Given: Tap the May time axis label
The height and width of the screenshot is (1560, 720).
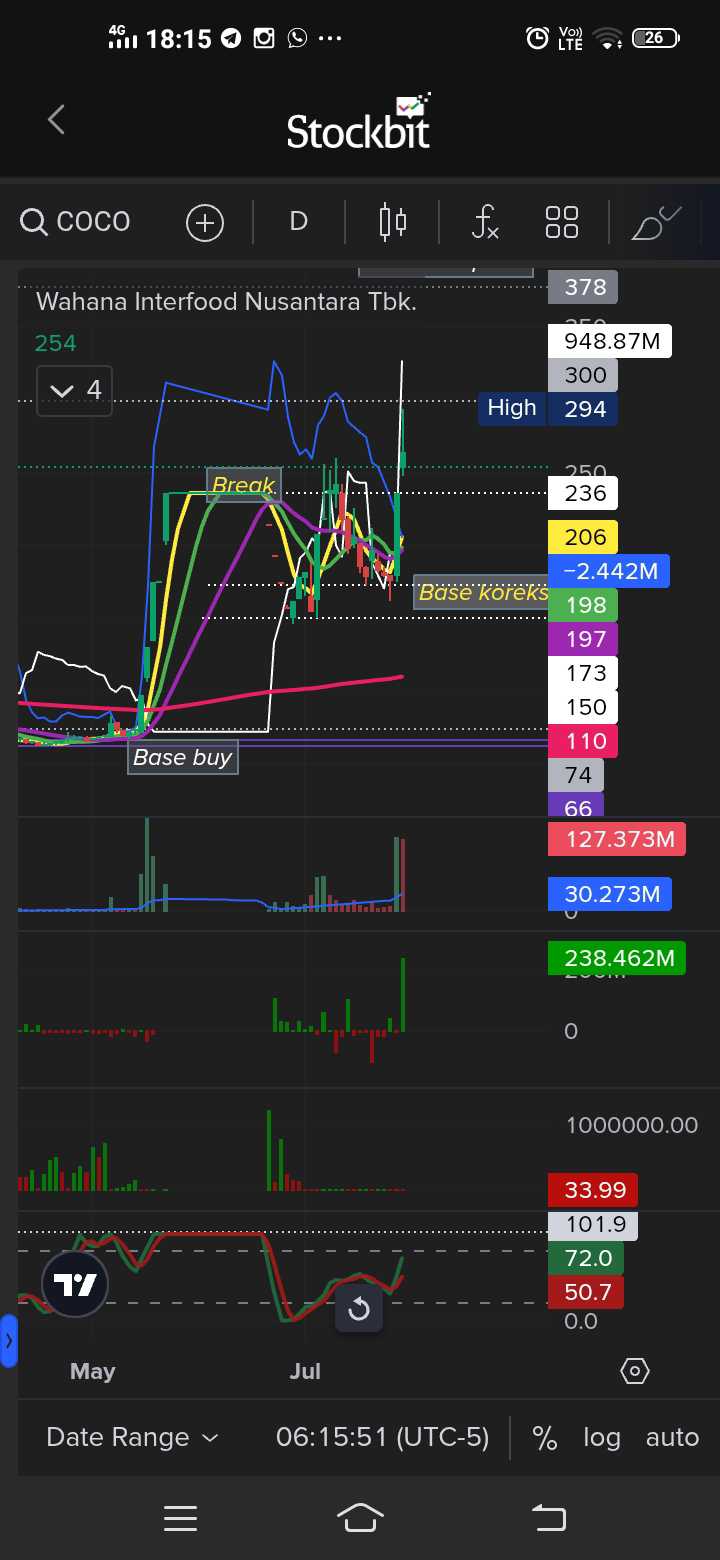Looking at the screenshot, I should point(93,1371).
